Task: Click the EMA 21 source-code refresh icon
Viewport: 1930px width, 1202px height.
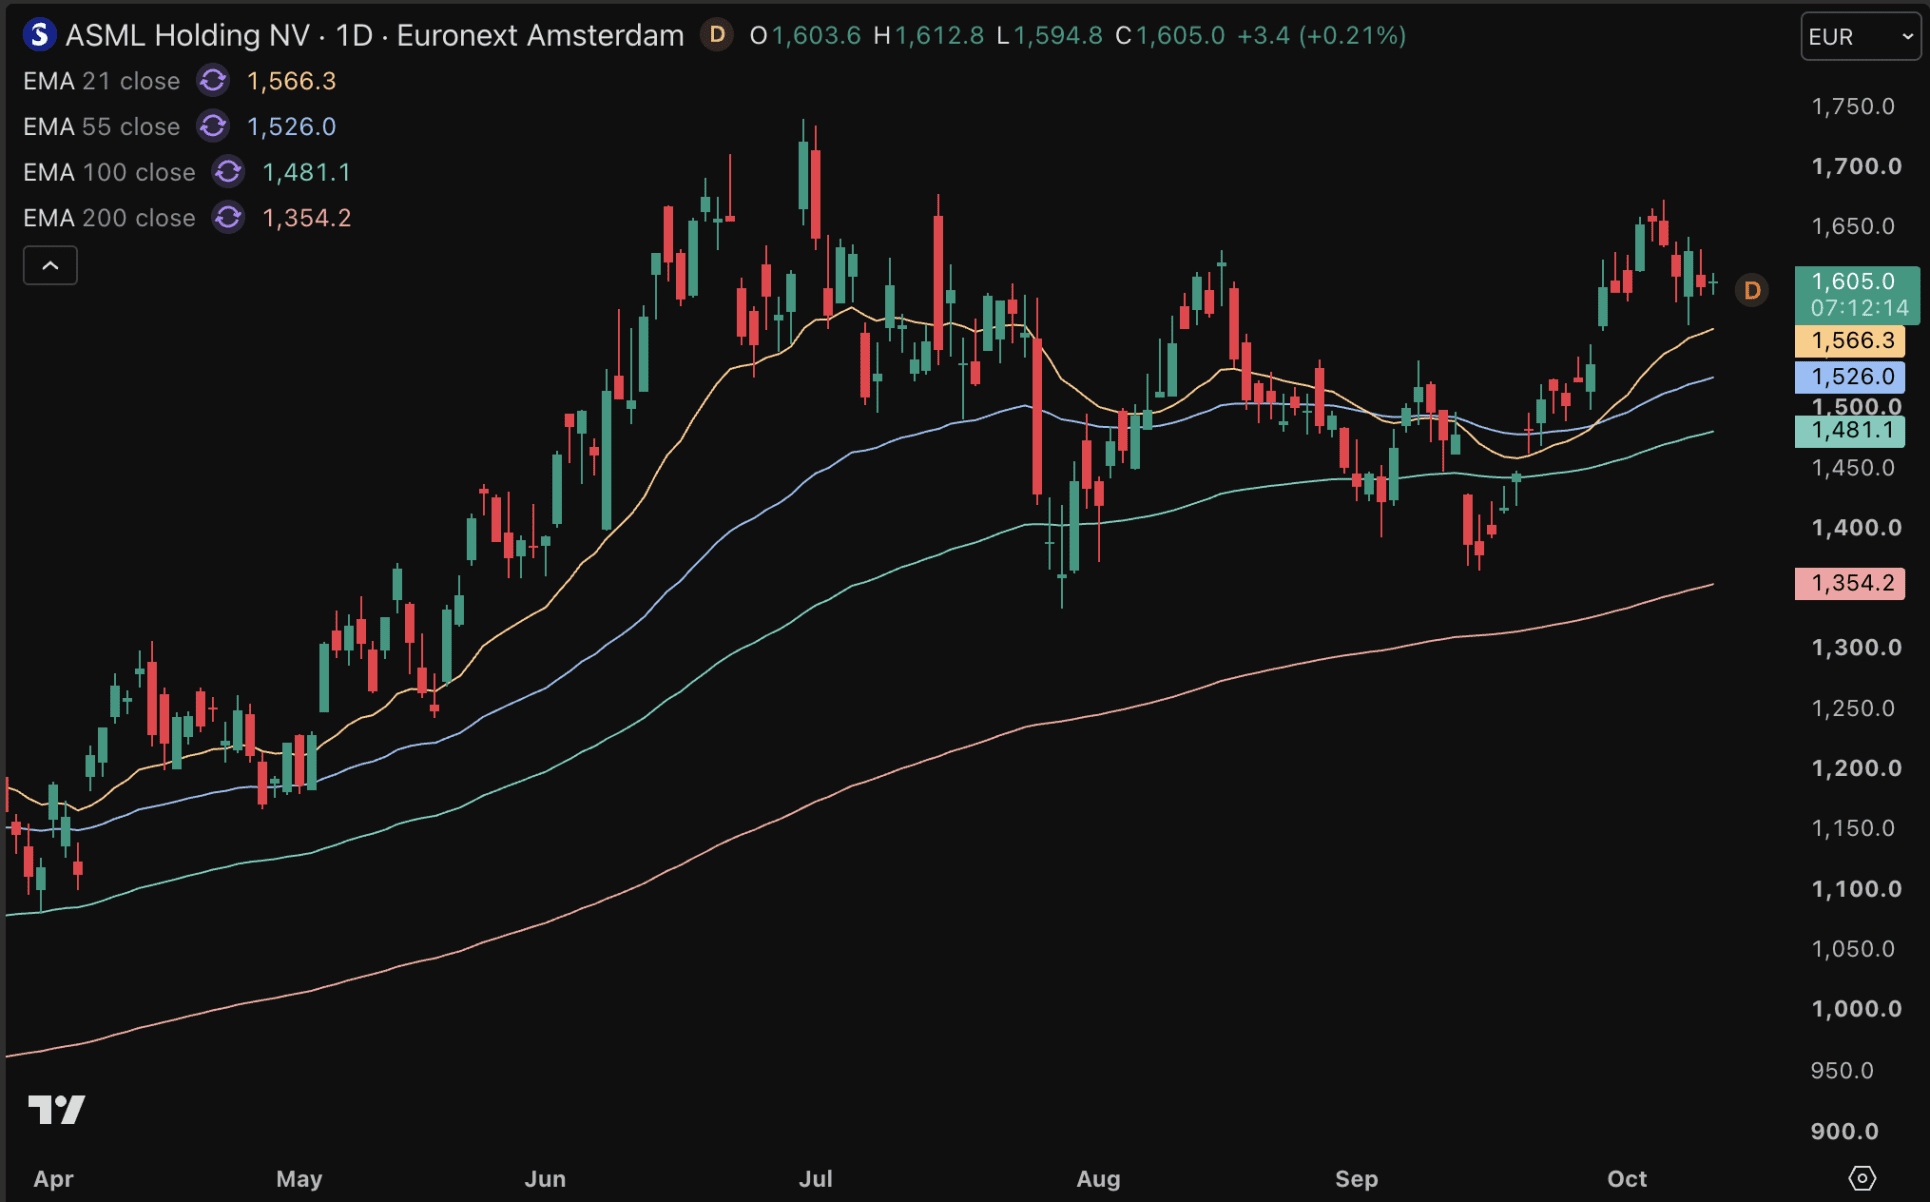Action: [213, 81]
